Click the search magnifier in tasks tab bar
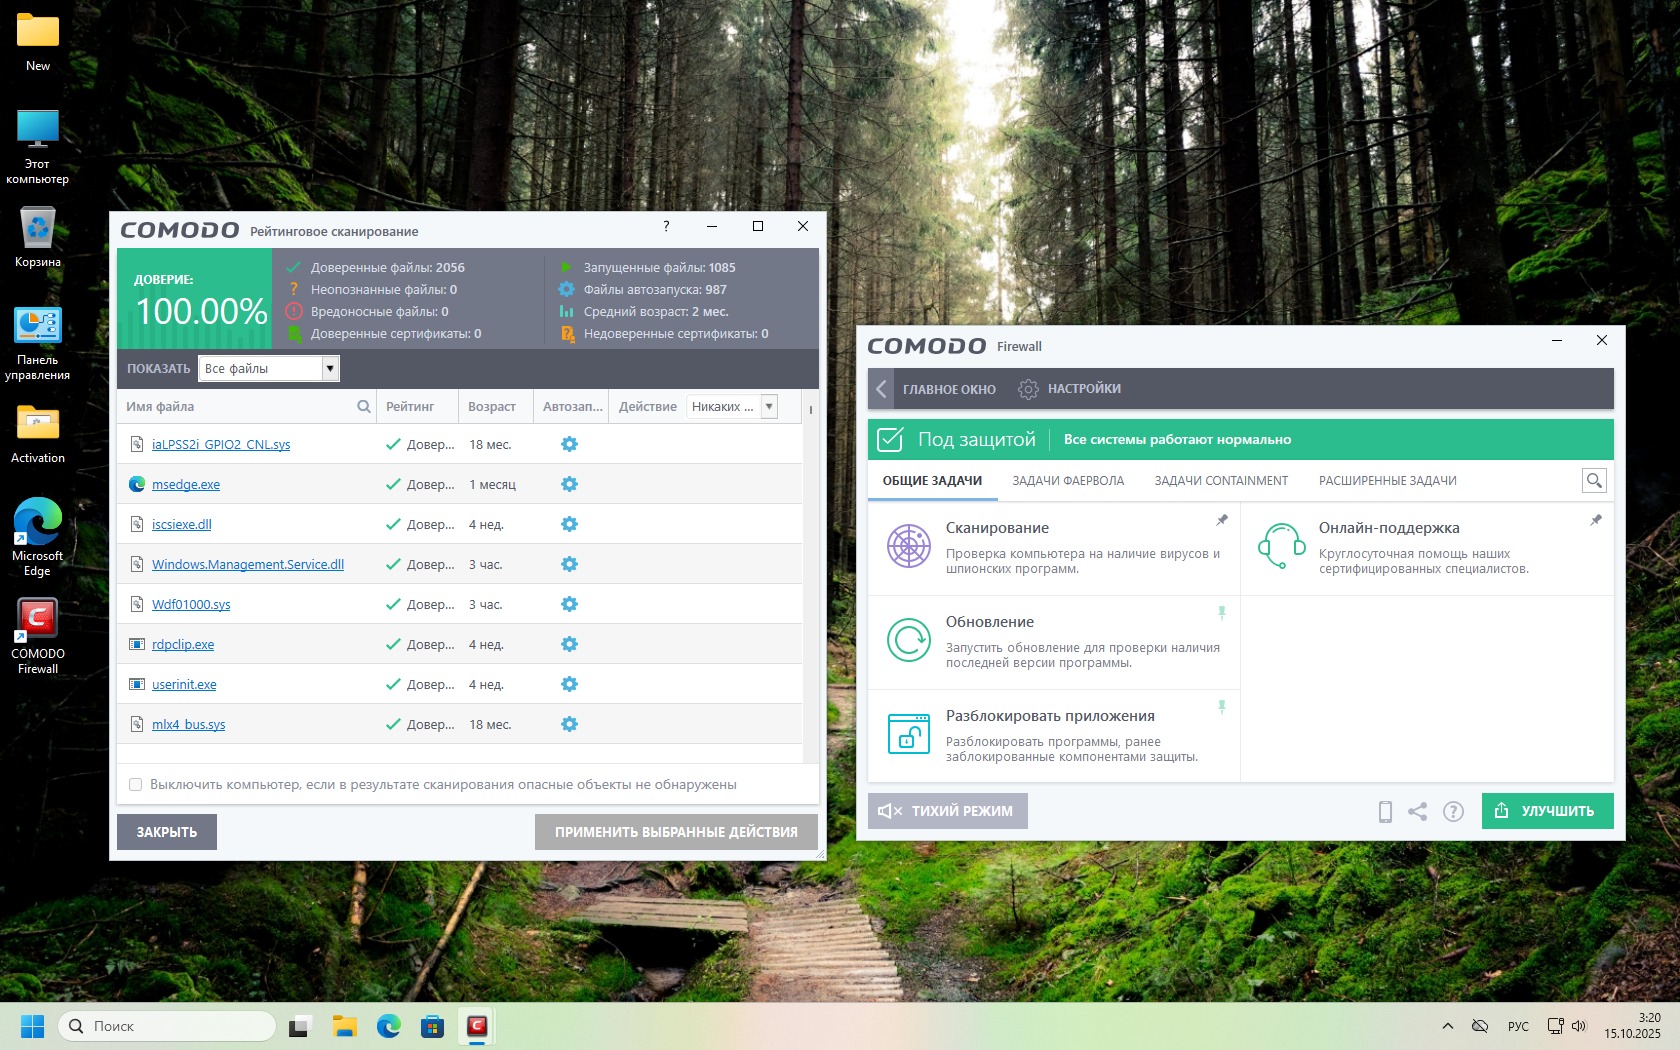 (1594, 481)
